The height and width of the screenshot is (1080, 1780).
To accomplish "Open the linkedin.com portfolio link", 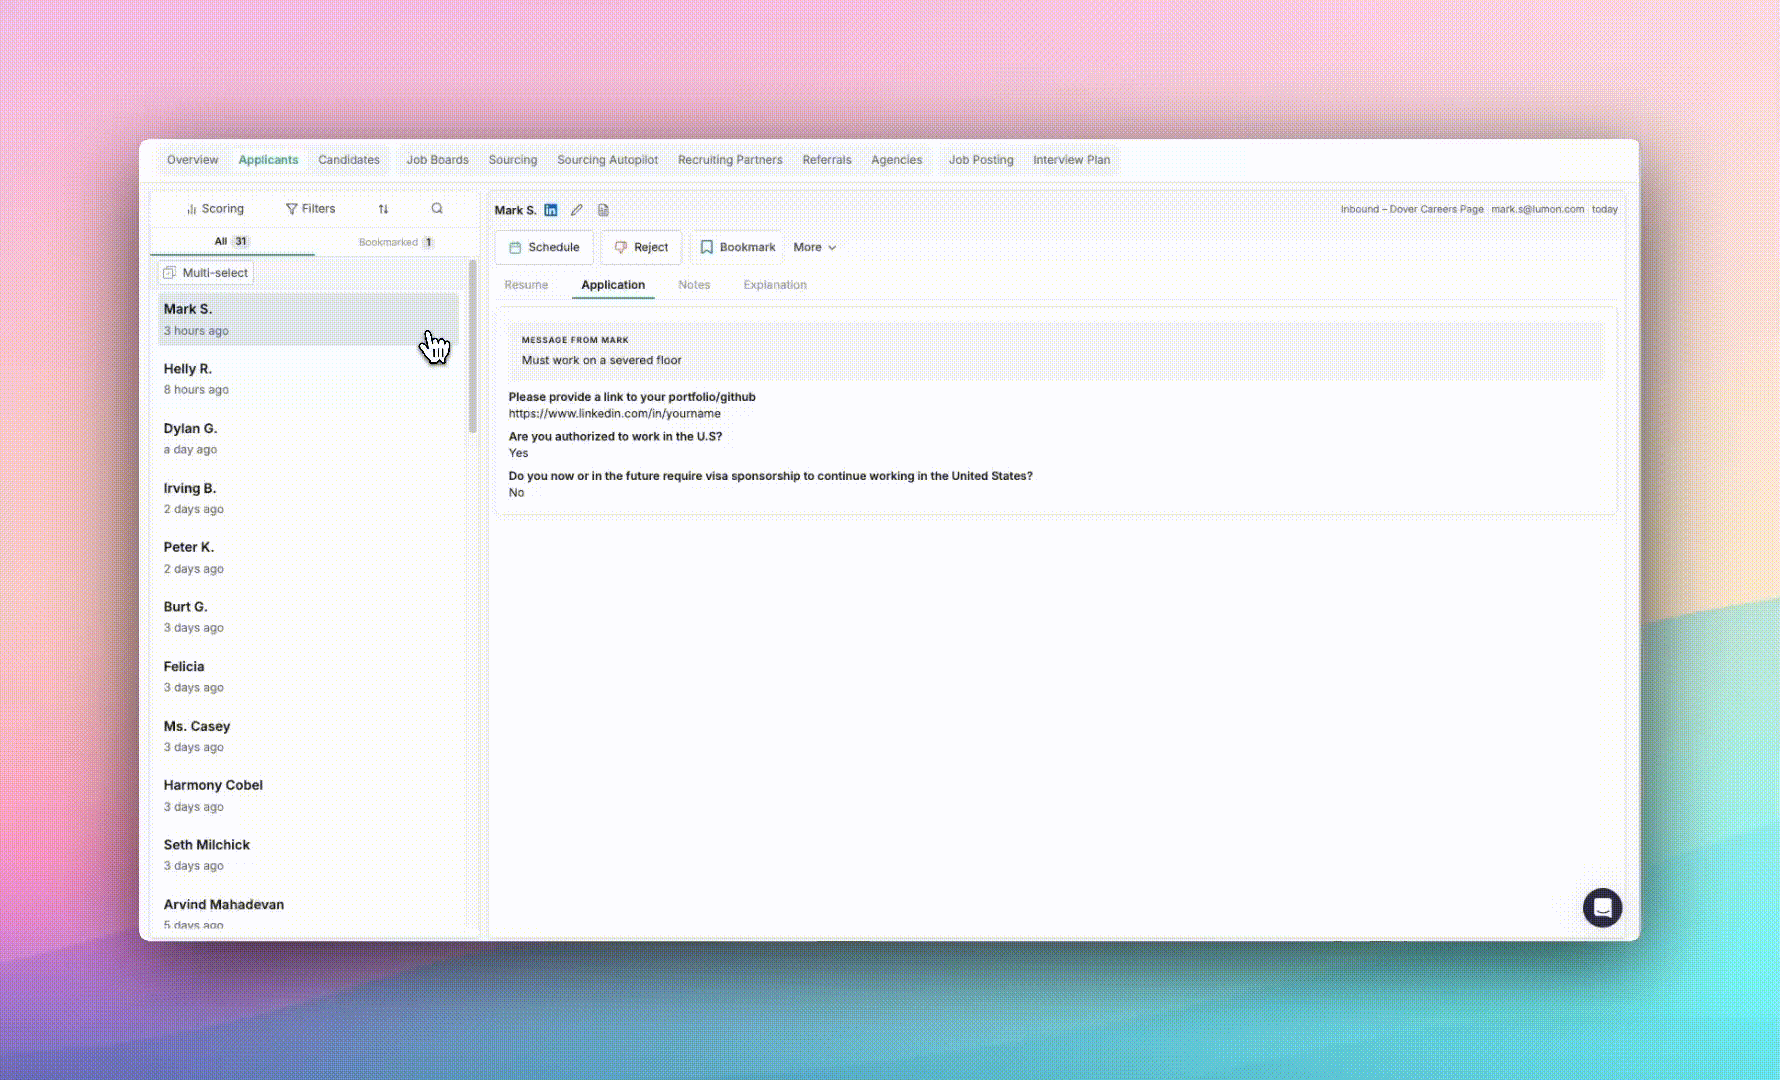I will 614,414.
